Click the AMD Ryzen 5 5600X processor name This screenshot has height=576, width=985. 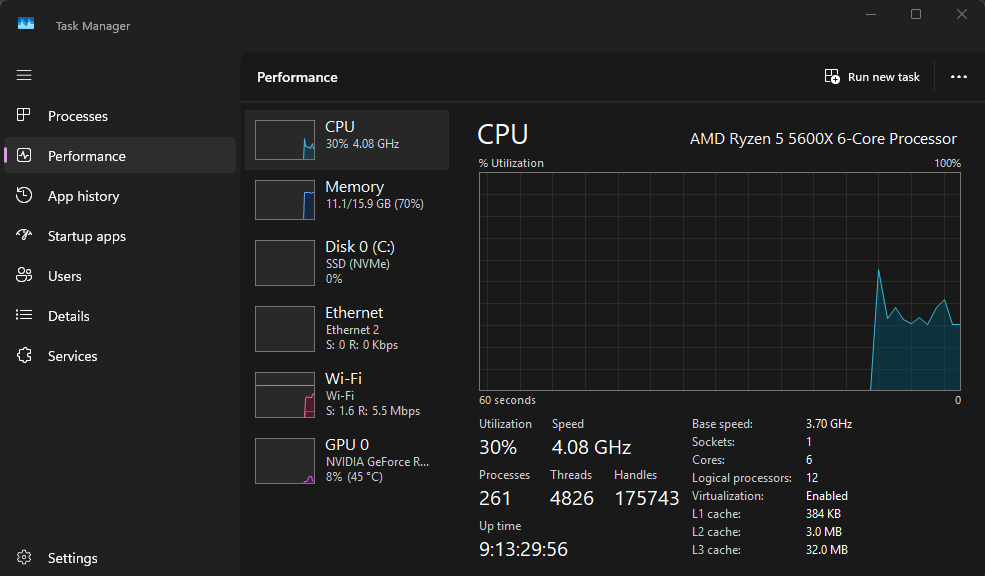click(824, 139)
